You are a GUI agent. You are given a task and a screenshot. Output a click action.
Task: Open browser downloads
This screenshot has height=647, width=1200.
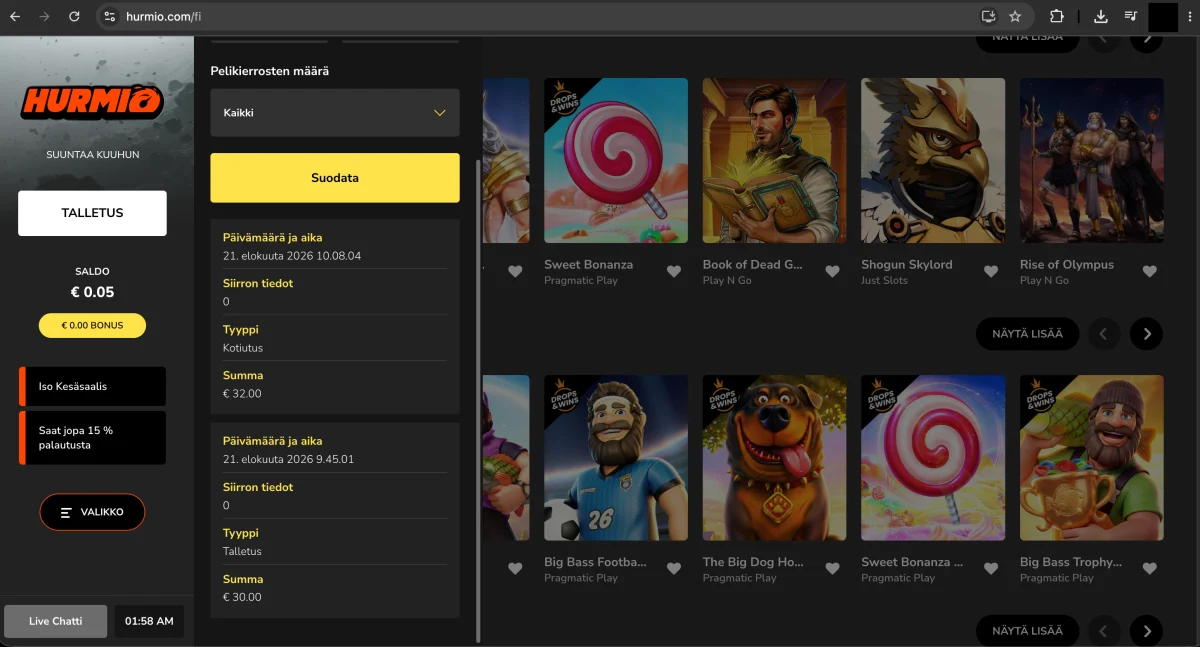(x=1101, y=16)
